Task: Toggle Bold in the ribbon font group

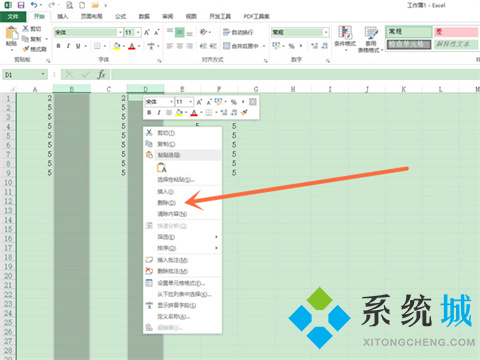Action: click(59, 46)
